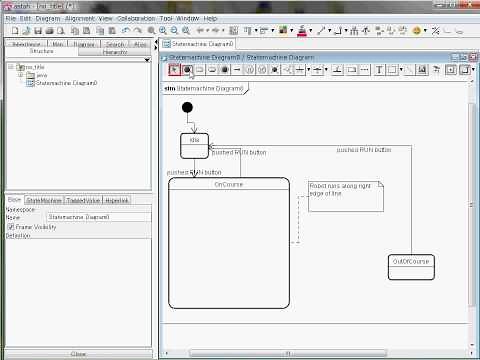Image resolution: width=480 pixels, height=360 pixels.
Task: Open the smiley mini icon dropdown arrow
Action: 425,31
